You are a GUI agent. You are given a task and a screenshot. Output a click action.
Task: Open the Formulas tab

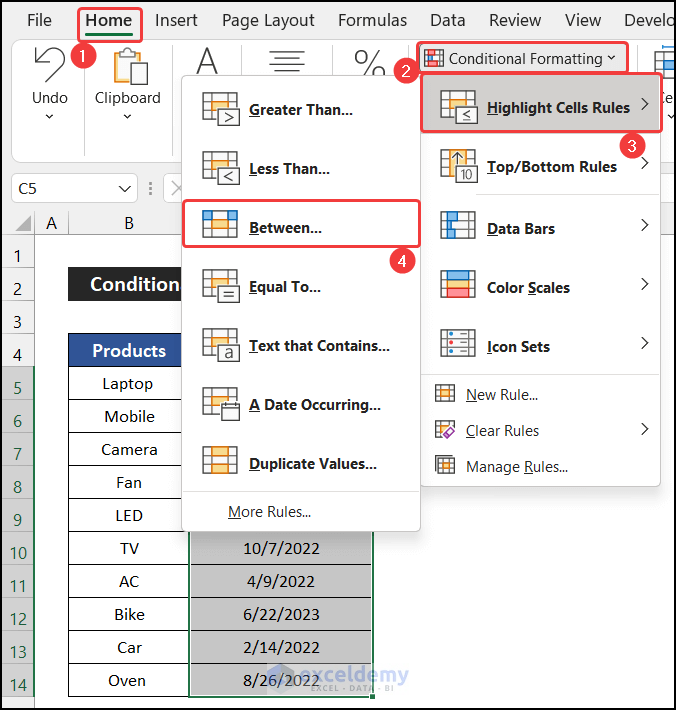[372, 20]
